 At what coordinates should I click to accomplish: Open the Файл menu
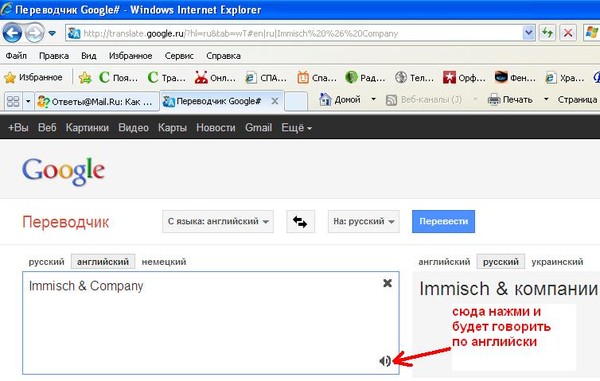pos(16,56)
